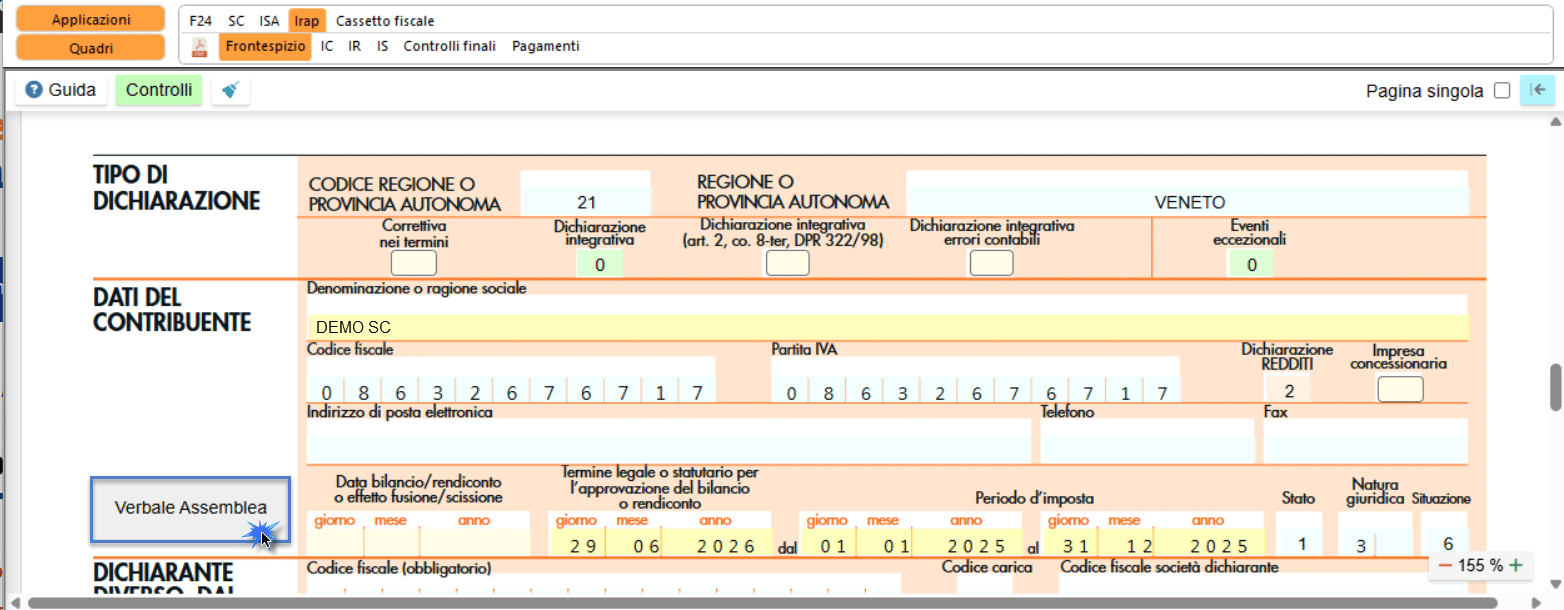The width and height of the screenshot is (1564, 610).
Task: Enable the Pagina singola checkbox
Action: (1501, 91)
